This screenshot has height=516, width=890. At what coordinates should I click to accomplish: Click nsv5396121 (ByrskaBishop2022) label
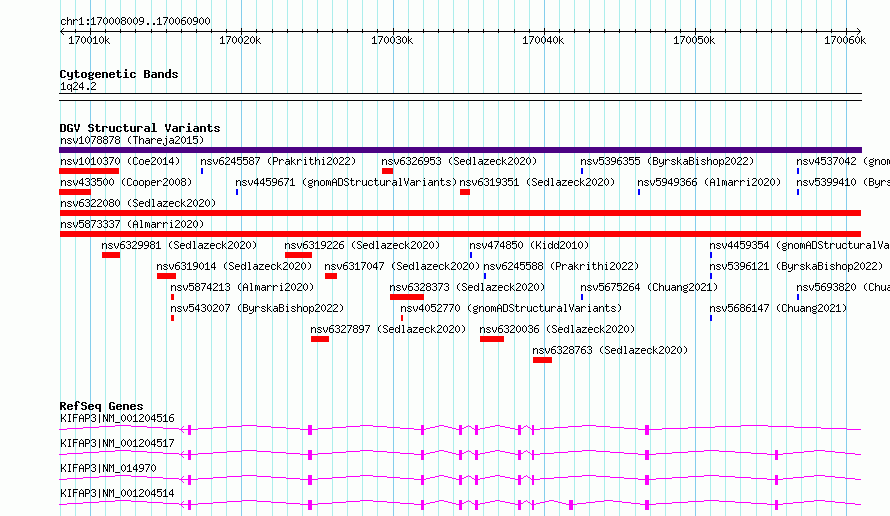point(796,266)
